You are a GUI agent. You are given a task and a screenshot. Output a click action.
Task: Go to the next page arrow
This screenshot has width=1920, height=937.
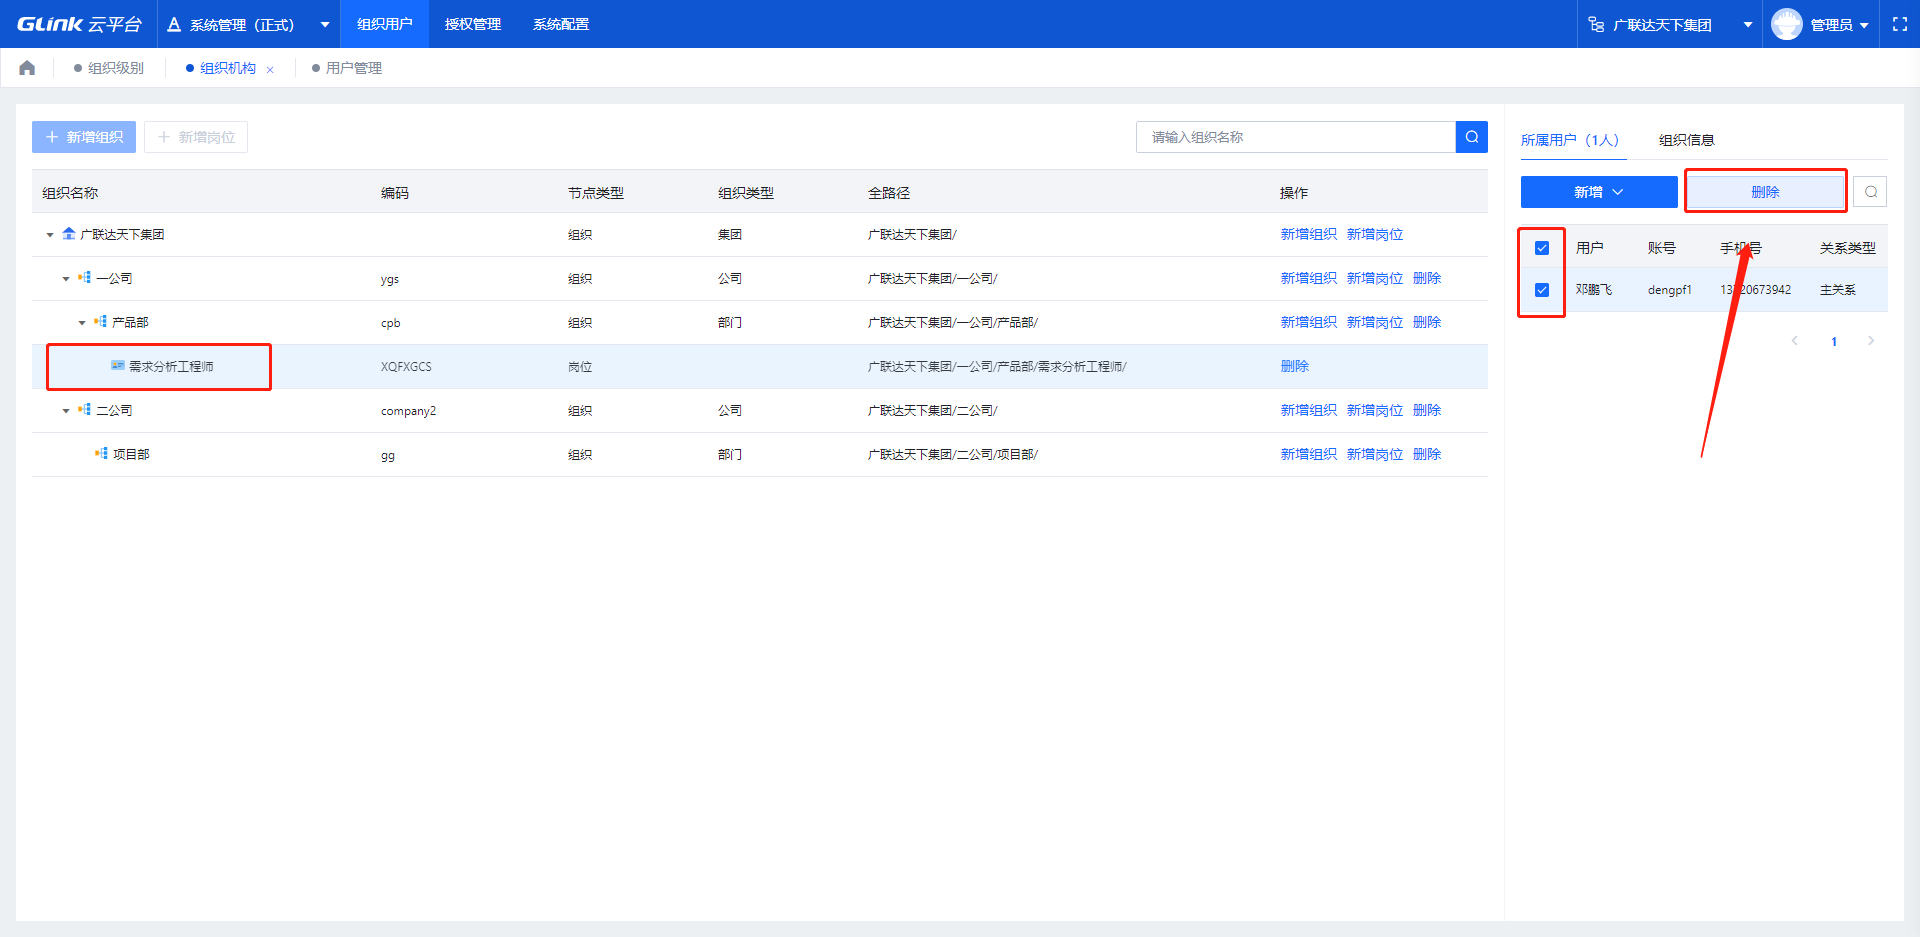[x=1871, y=341]
